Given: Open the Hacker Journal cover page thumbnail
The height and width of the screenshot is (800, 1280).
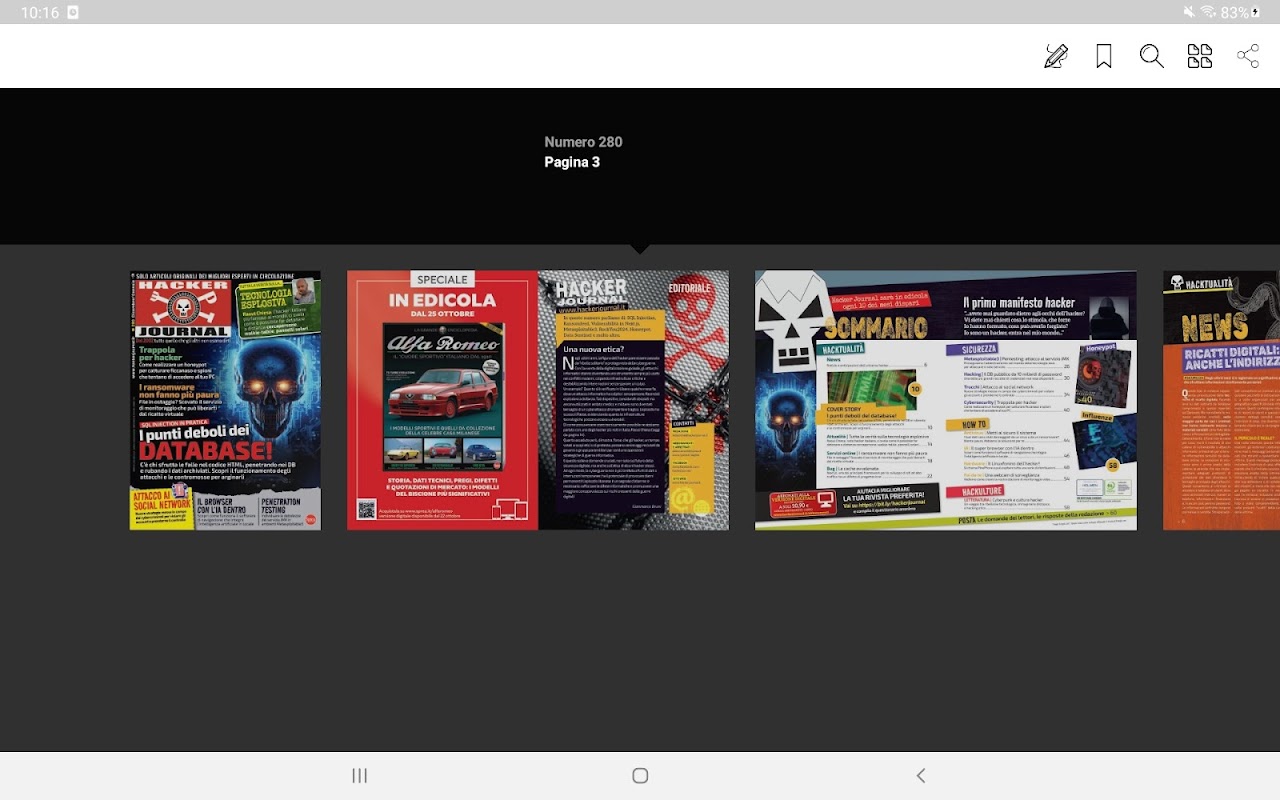Looking at the screenshot, I should pos(225,400).
